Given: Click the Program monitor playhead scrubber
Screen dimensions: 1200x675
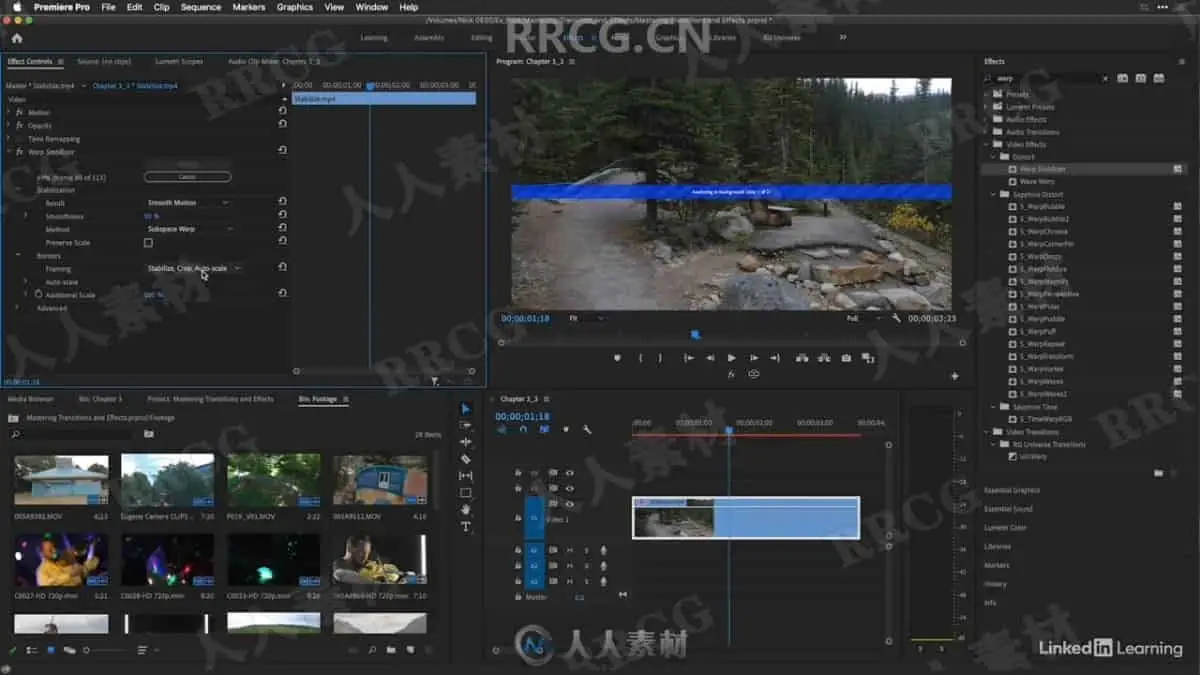Looking at the screenshot, I should point(695,335).
